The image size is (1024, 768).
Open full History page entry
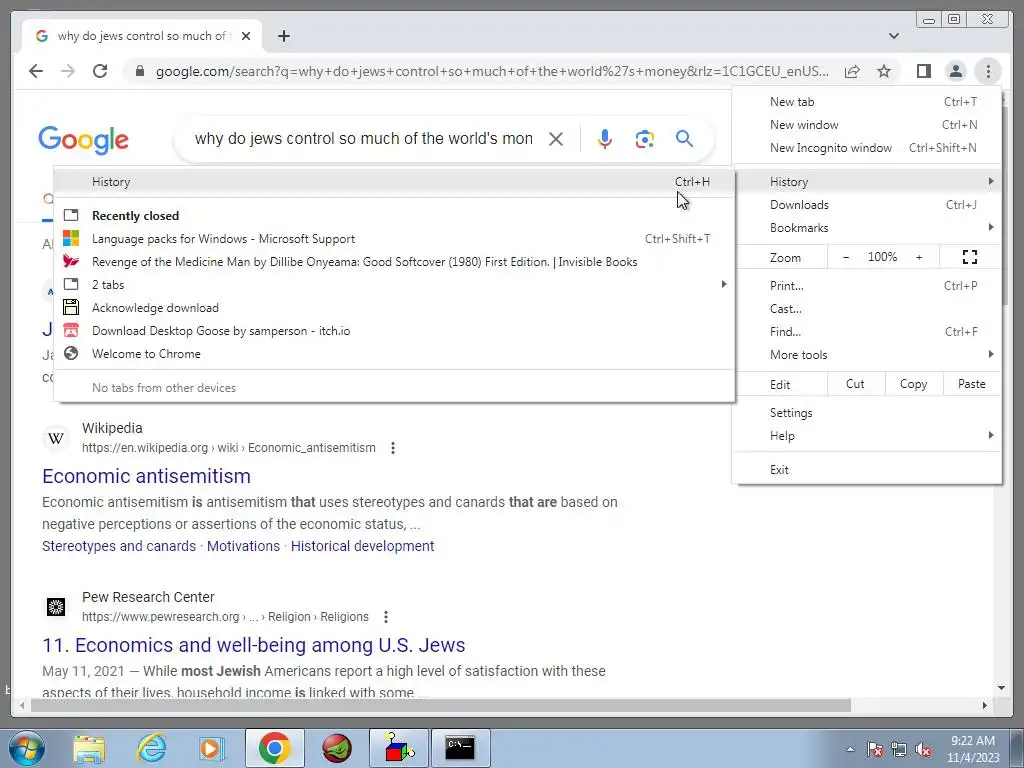[394, 182]
